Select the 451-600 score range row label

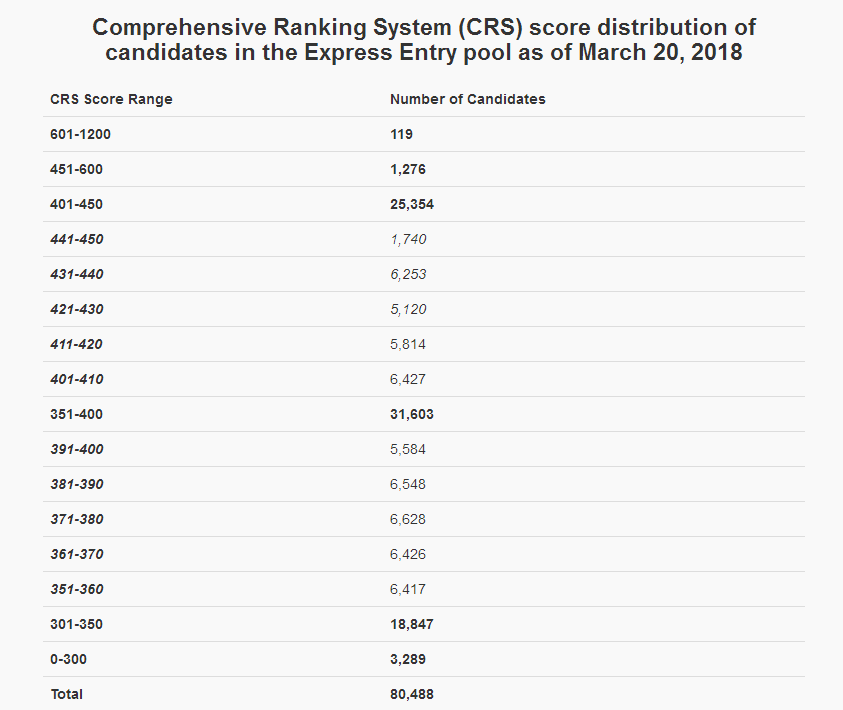click(76, 169)
